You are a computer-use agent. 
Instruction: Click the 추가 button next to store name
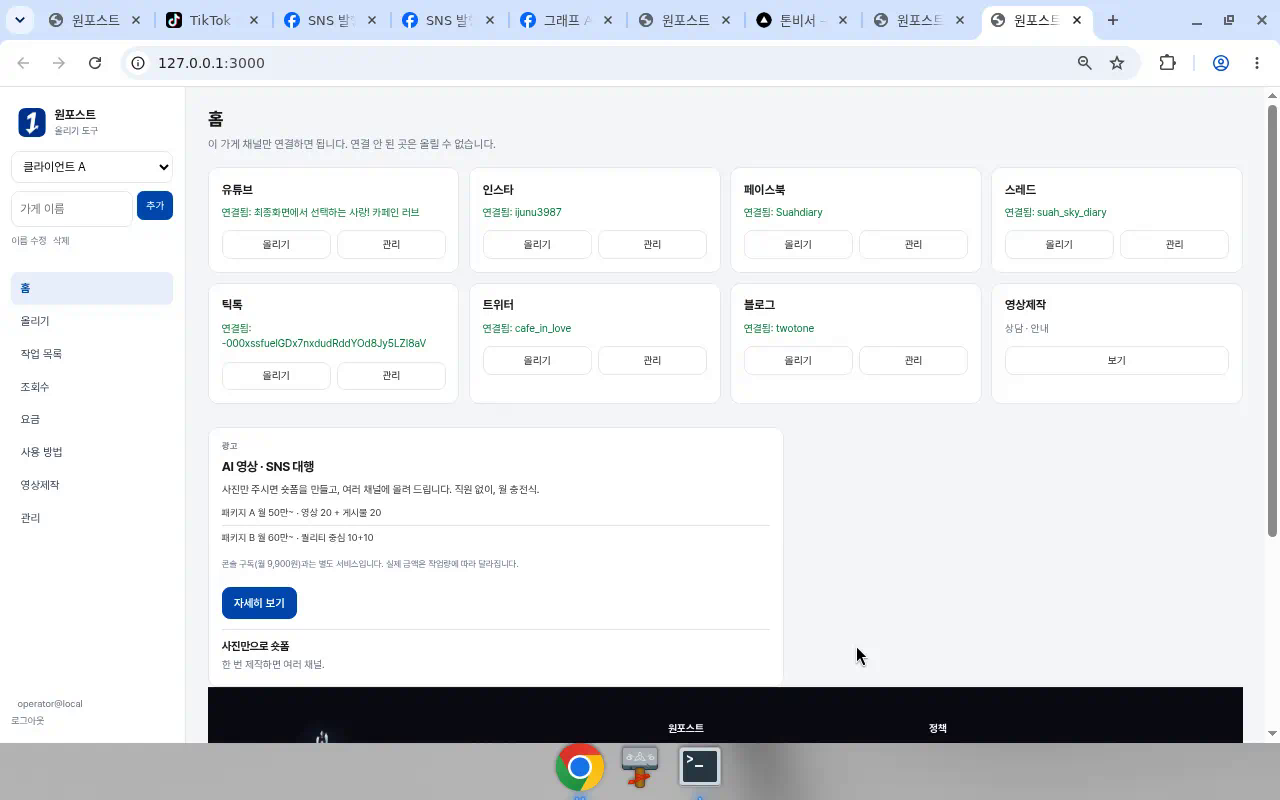coord(155,206)
